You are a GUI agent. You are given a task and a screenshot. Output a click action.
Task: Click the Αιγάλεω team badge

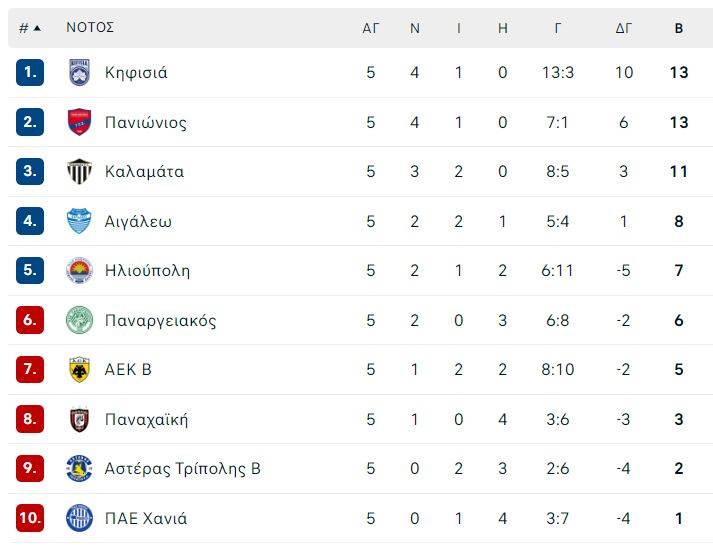tap(79, 221)
